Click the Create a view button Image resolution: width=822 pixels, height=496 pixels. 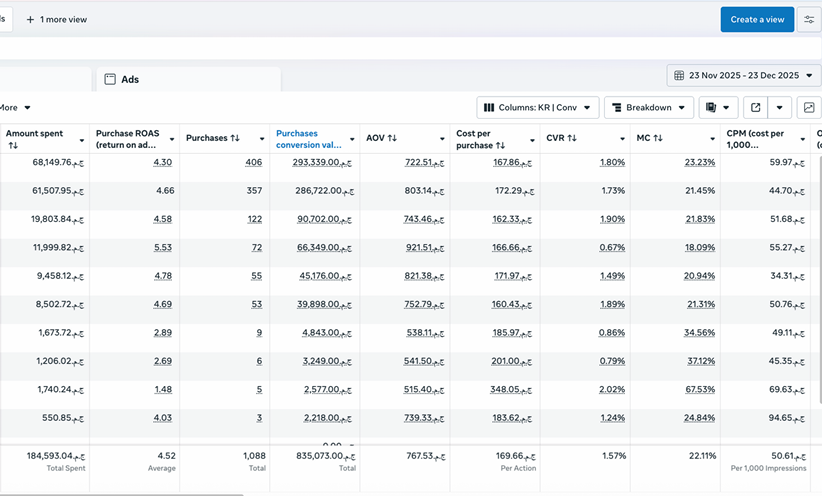[757, 20]
